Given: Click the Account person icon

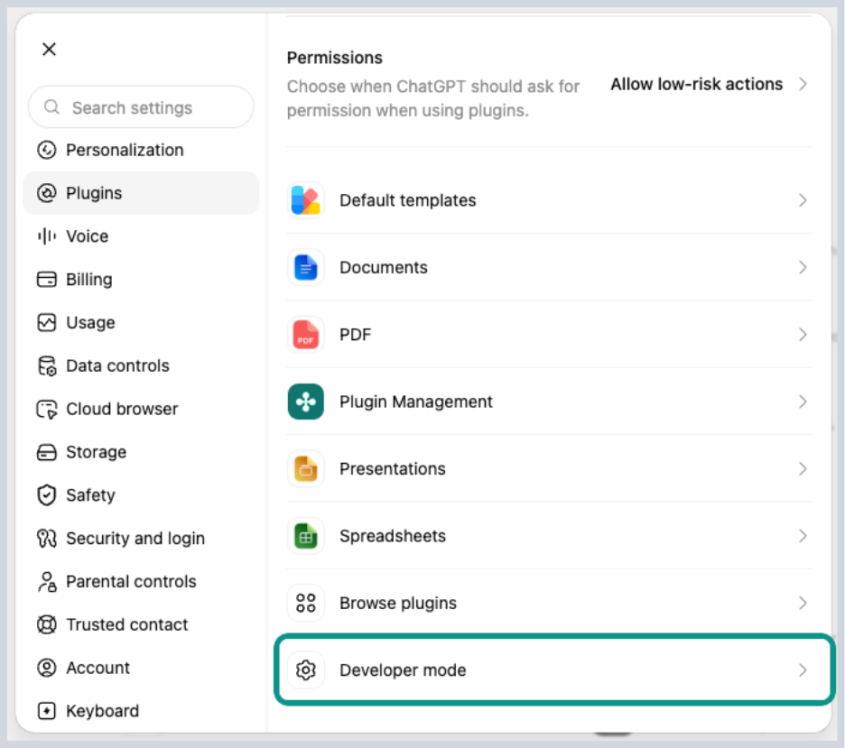Looking at the screenshot, I should [x=47, y=668].
